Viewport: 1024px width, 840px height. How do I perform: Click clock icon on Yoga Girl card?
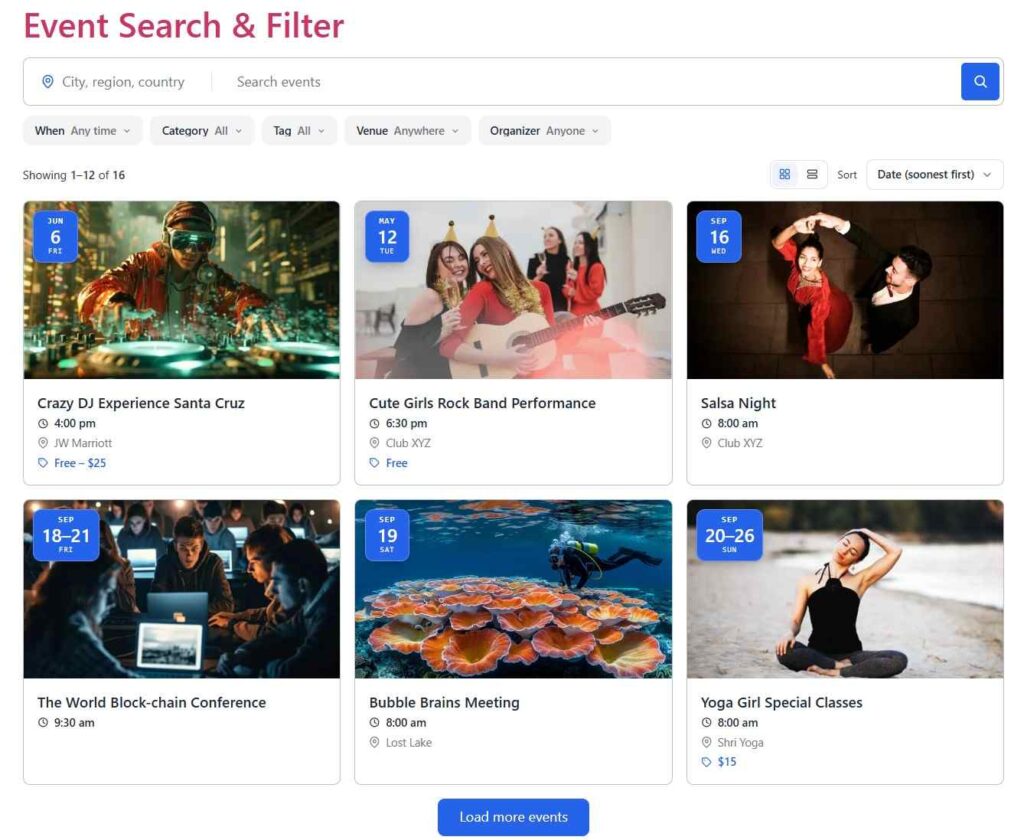(706, 722)
